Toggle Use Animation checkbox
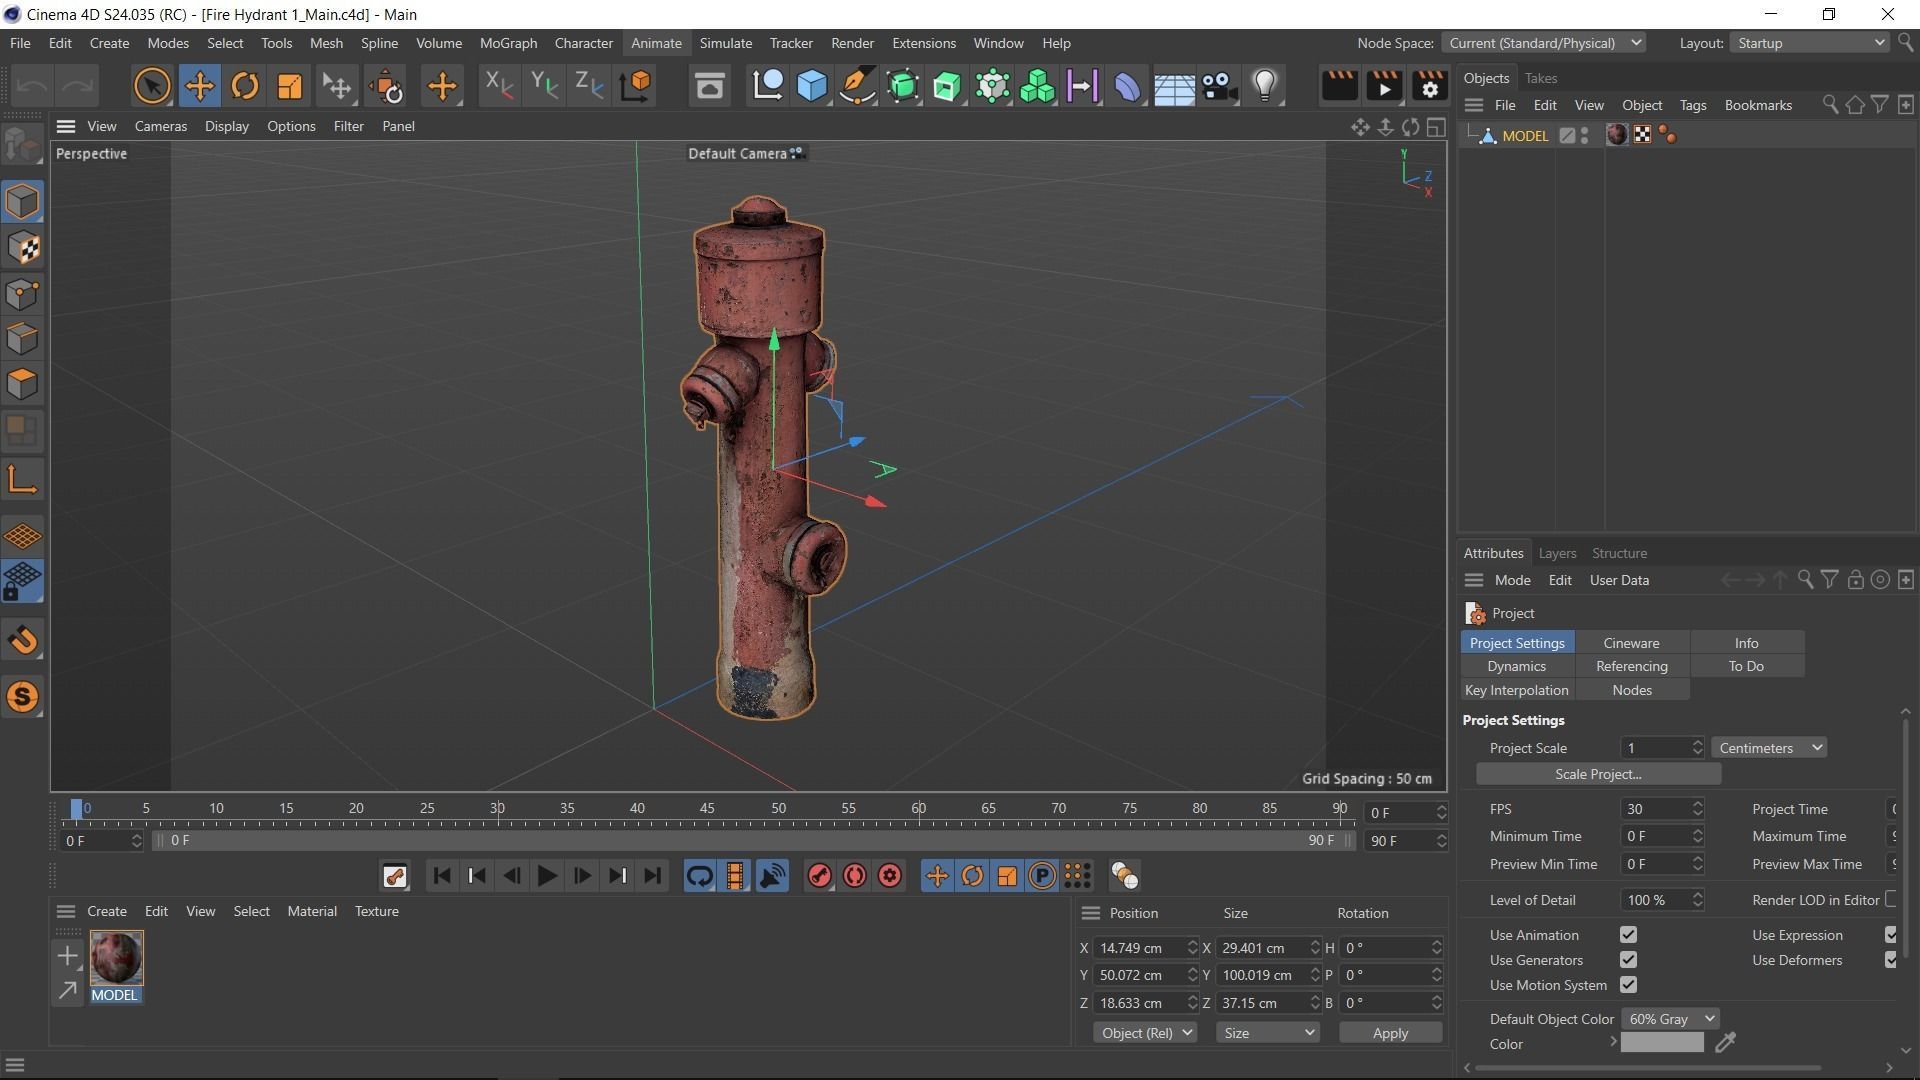 click(x=1628, y=935)
